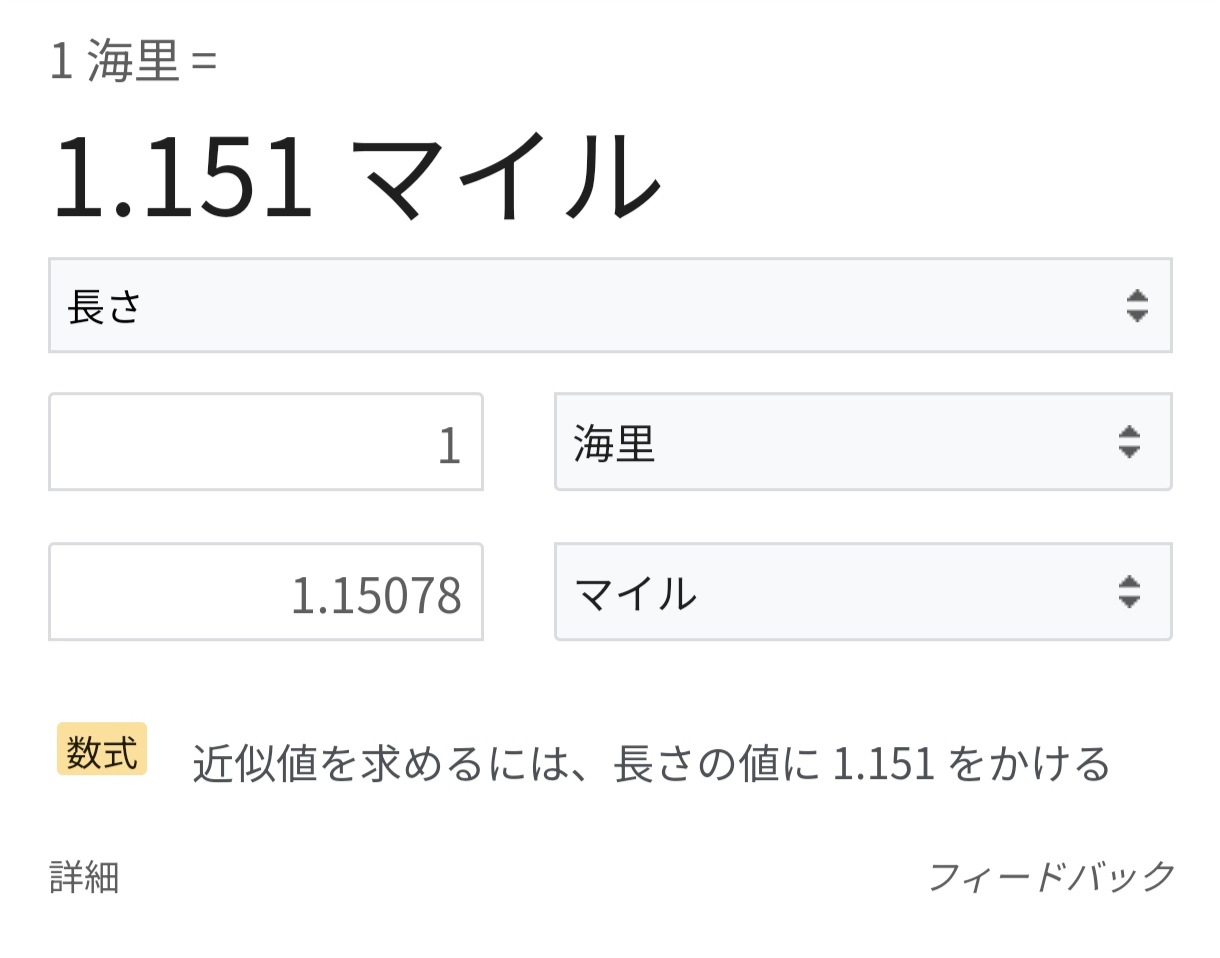The image size is (1220, 958).
Task: Click the '1 海里 =' label
Action: click(x=133, y=62)
